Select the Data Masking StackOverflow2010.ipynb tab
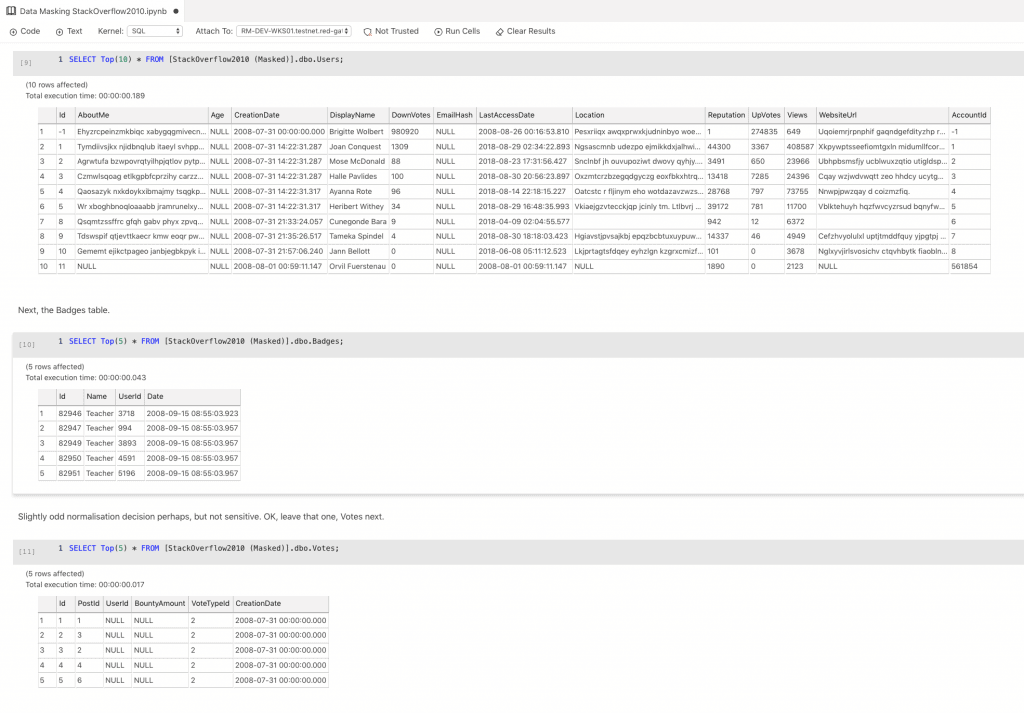Screen dimensions: 1024x713 (90, 9)
